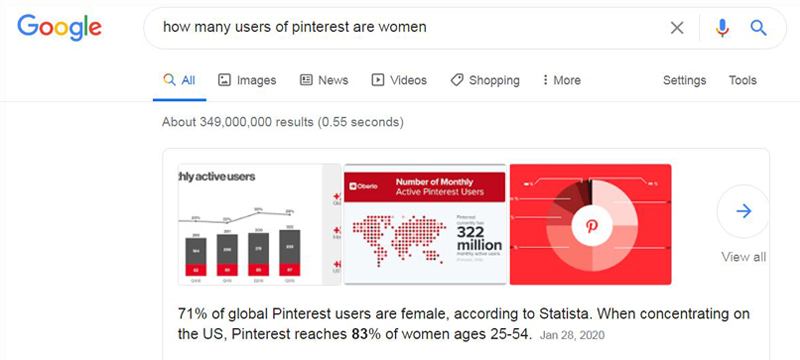This screenshot has height=360, width=800.
Task: Click the blue arrow to view more images
Action: pos(744,211)
